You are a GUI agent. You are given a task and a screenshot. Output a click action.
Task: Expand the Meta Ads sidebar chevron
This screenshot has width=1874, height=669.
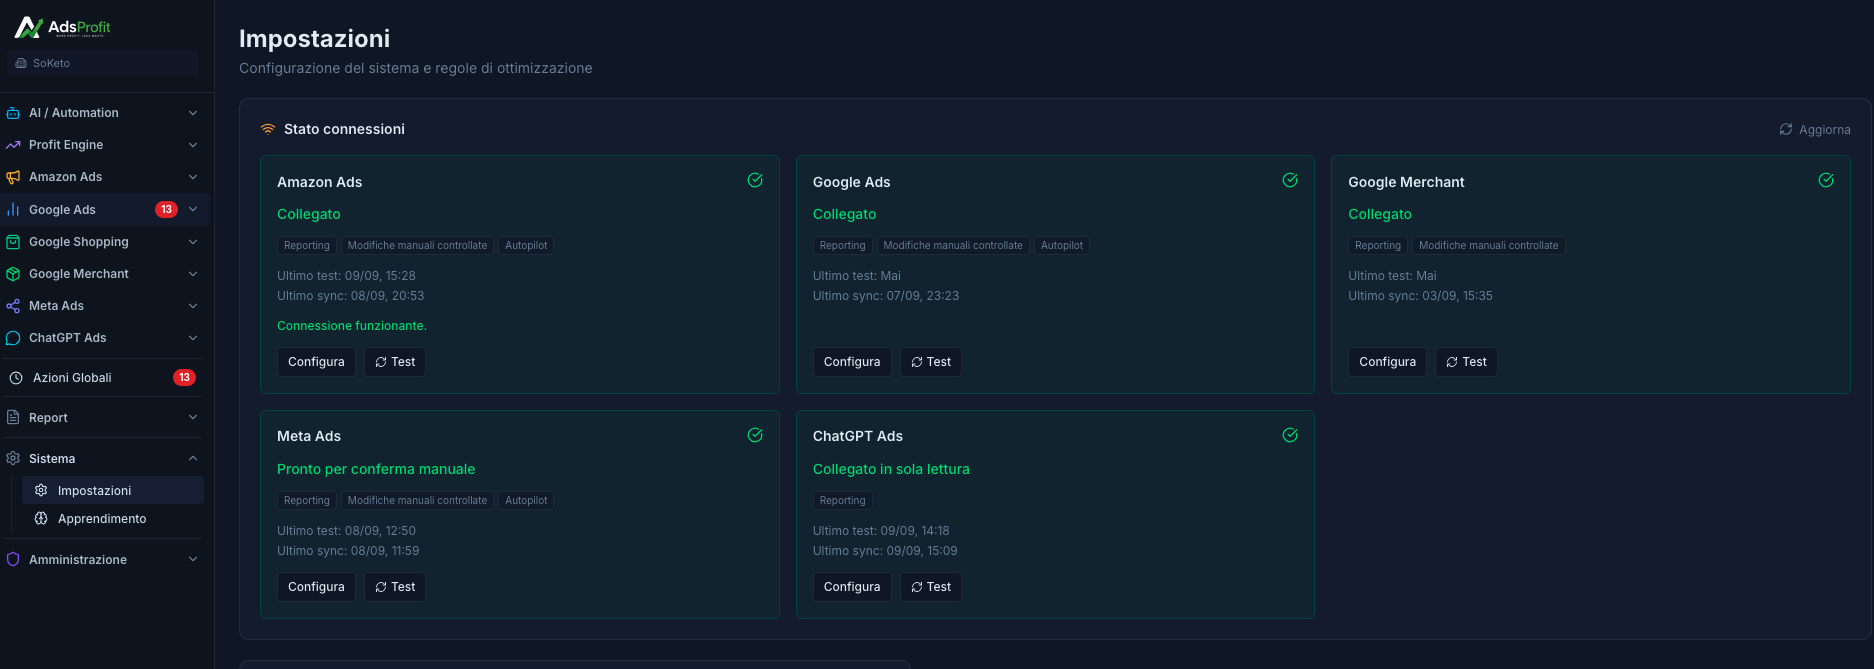pos(193,306)
